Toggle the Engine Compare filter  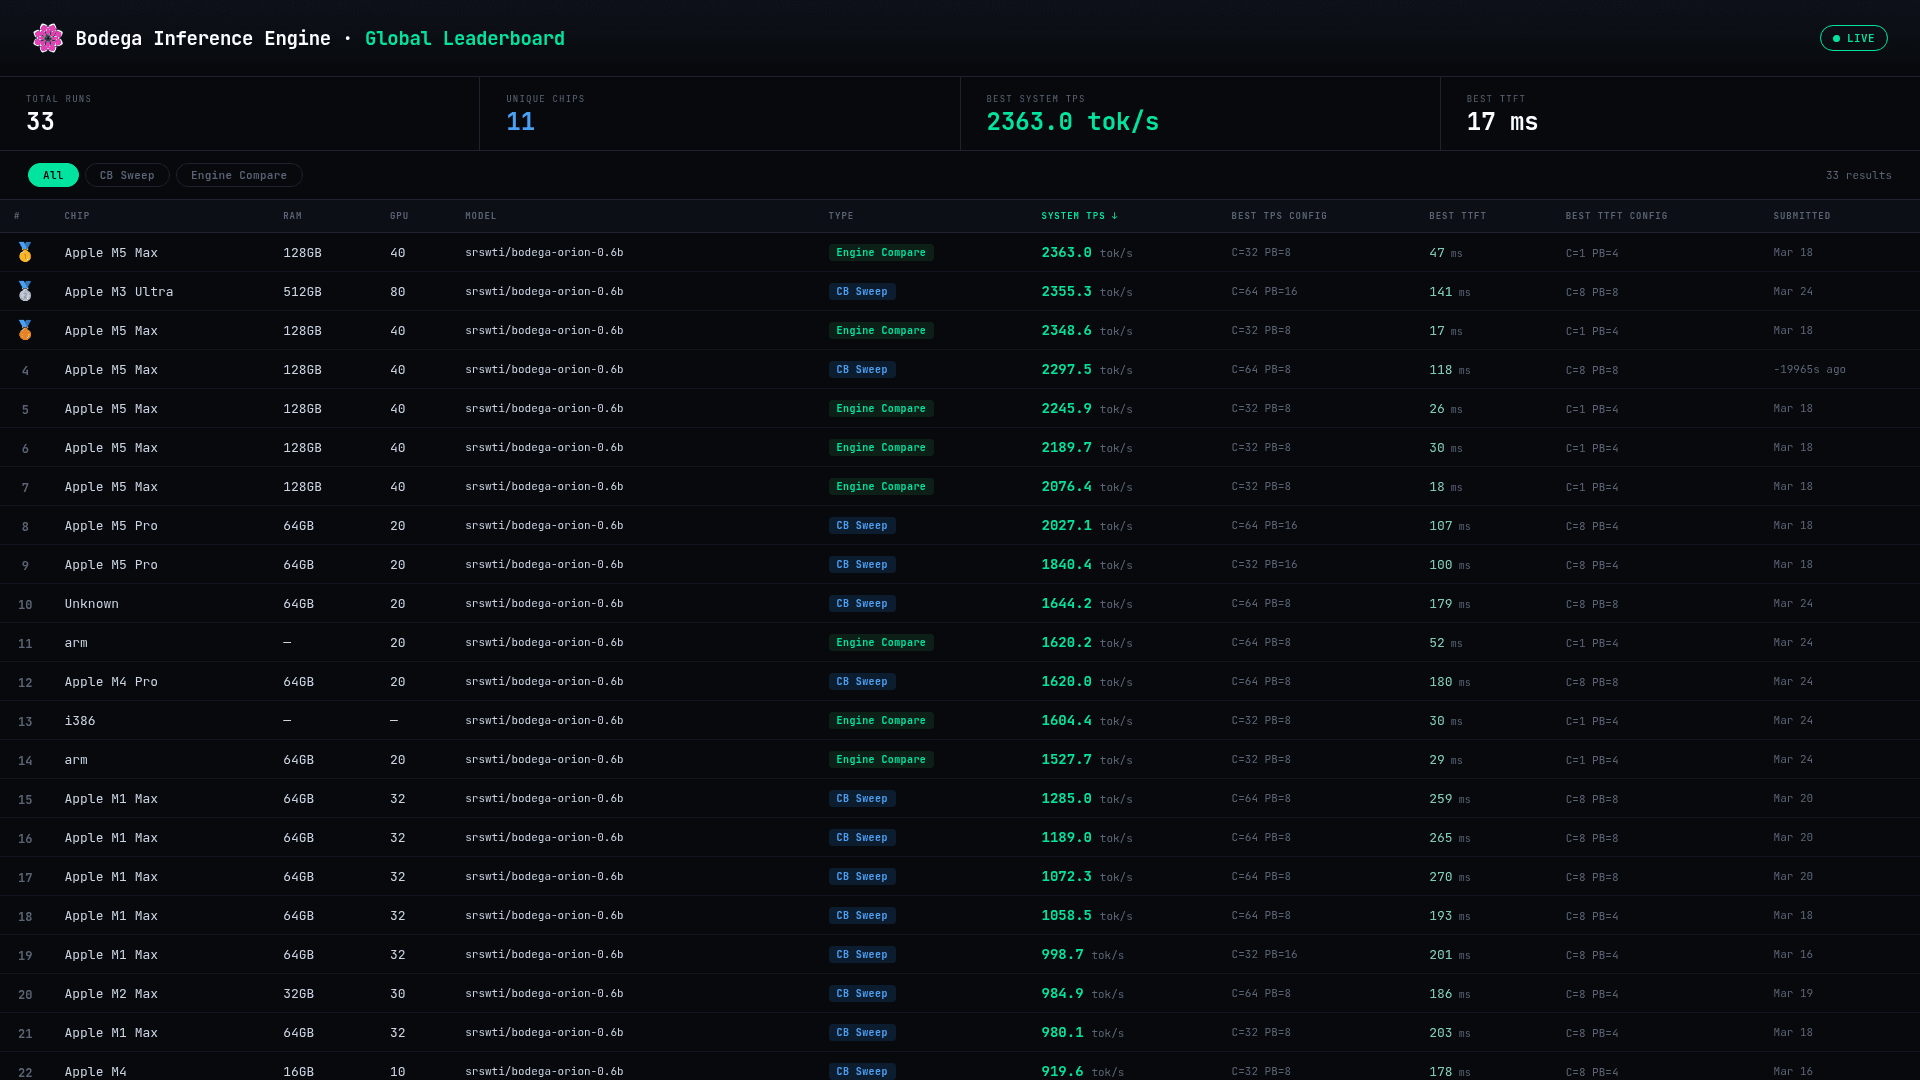coord(239,175)
